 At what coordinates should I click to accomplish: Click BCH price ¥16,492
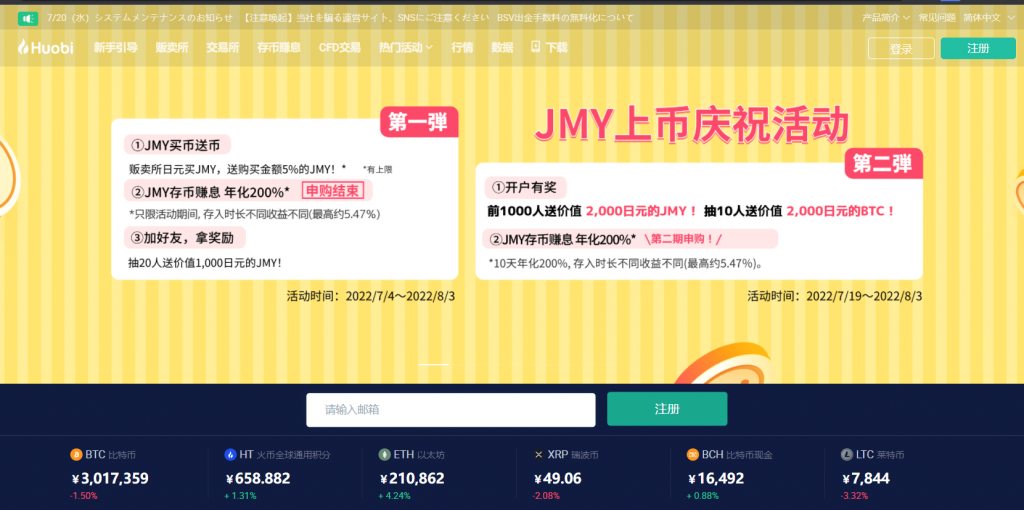(x=715, y=478)
